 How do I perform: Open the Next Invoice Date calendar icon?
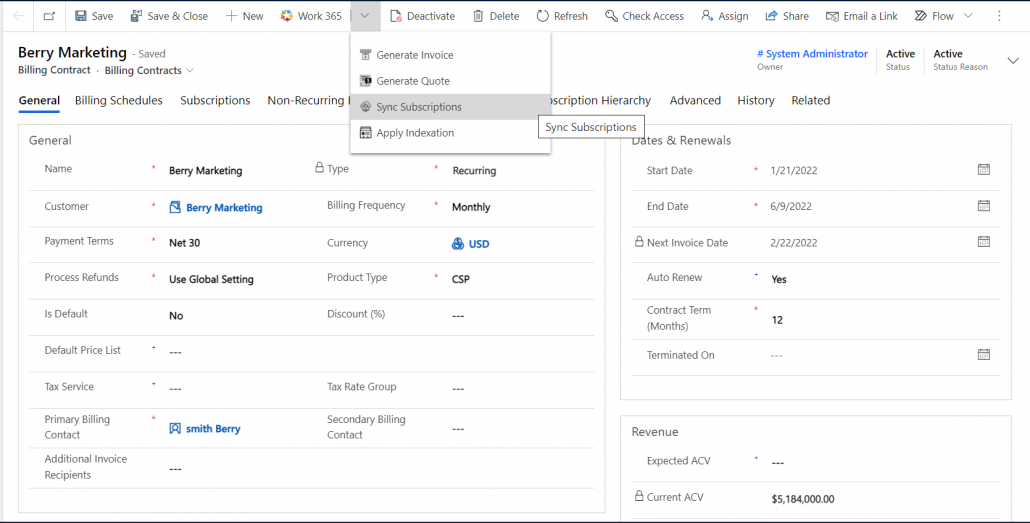[983, 241]
